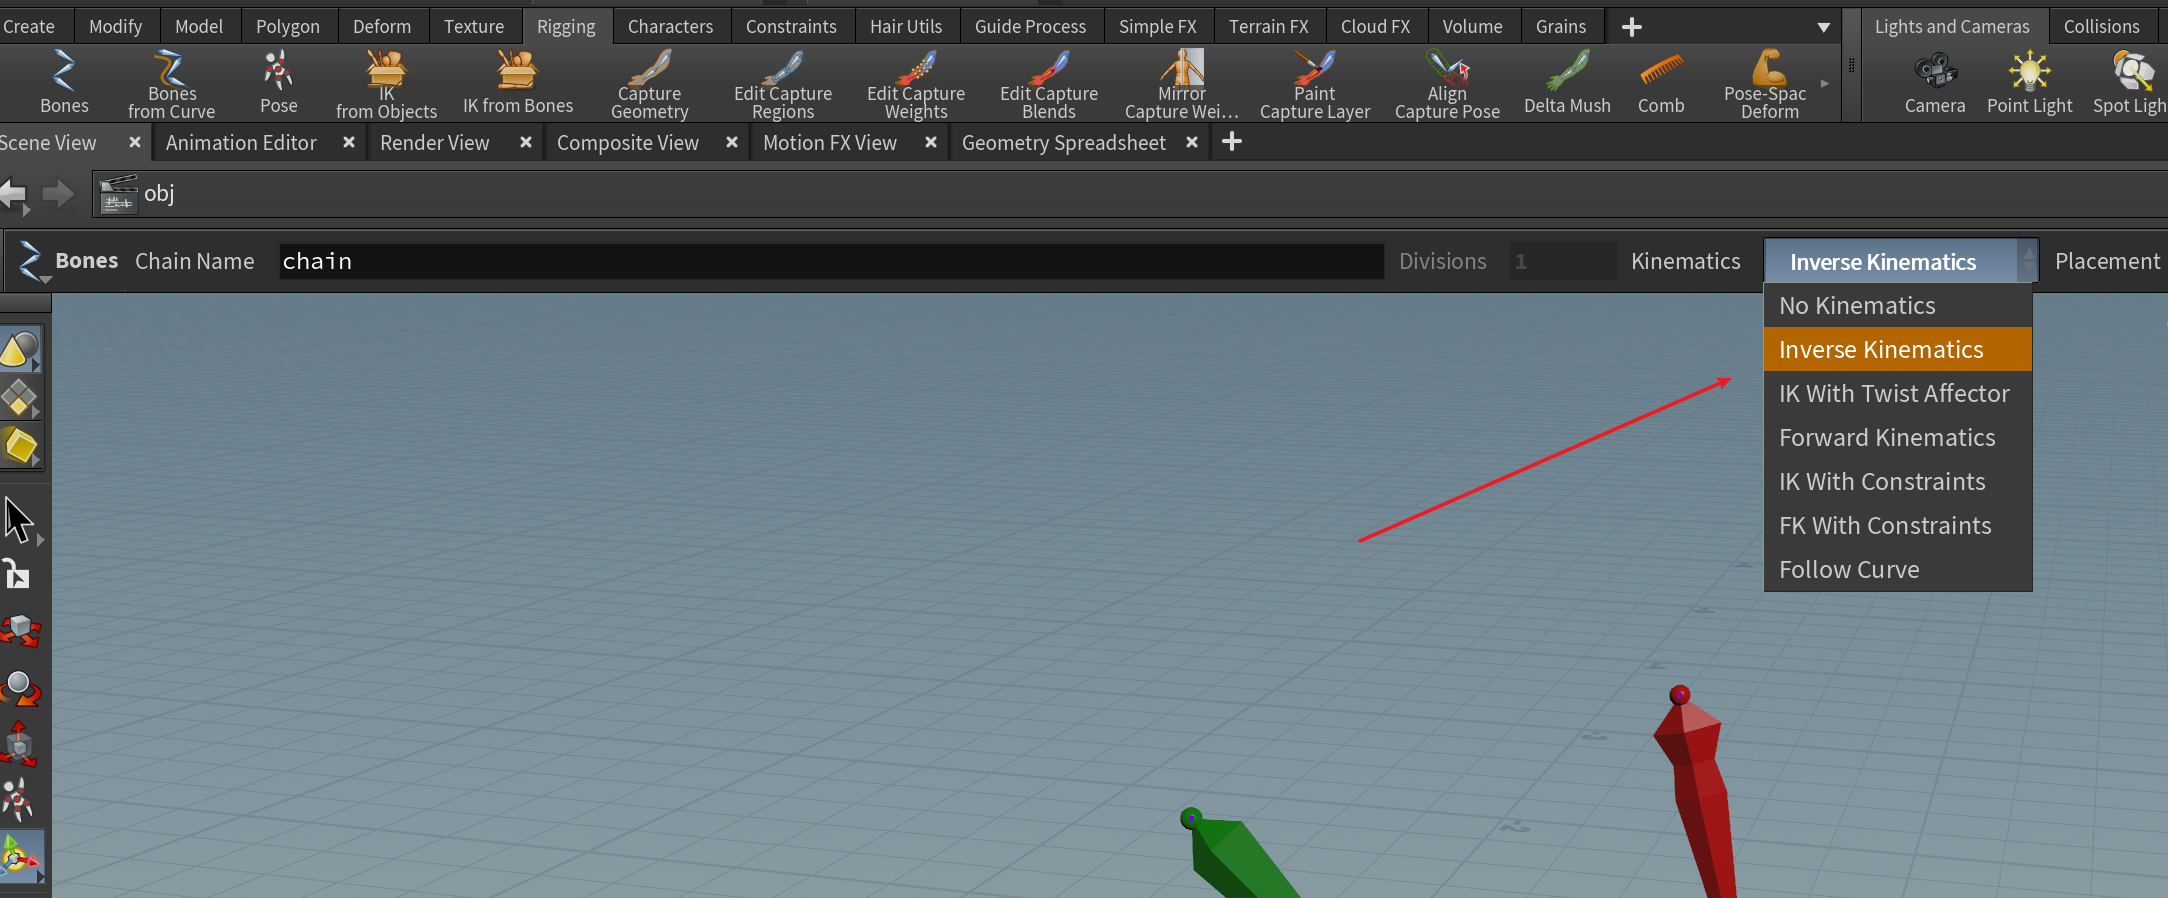The image size is (2168, 898).
Task: Open the Create shelf tab
Action: tap(29, 26)
